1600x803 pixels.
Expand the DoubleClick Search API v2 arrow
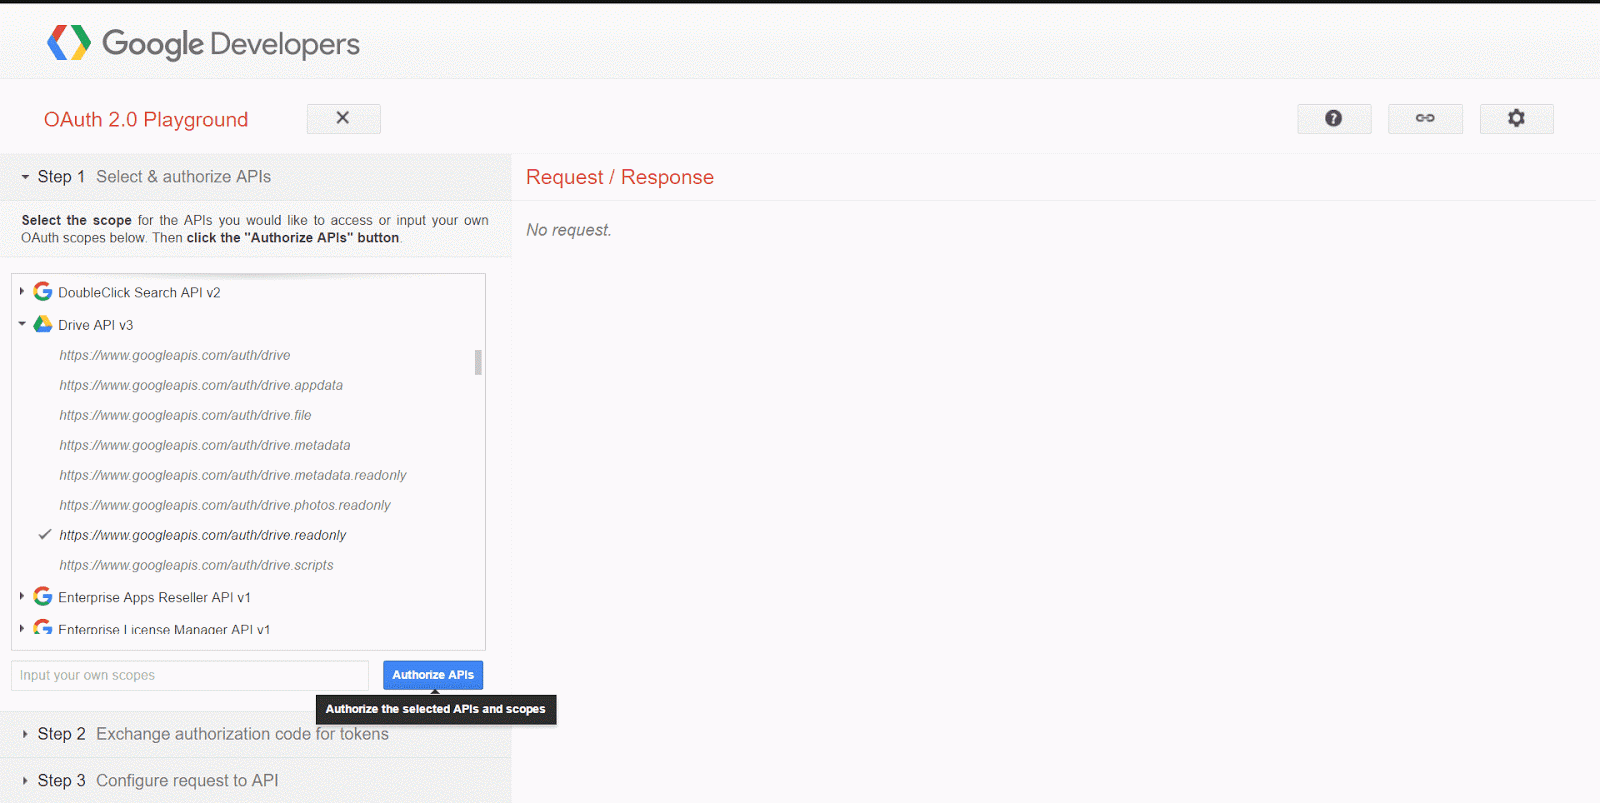point(22,291)
